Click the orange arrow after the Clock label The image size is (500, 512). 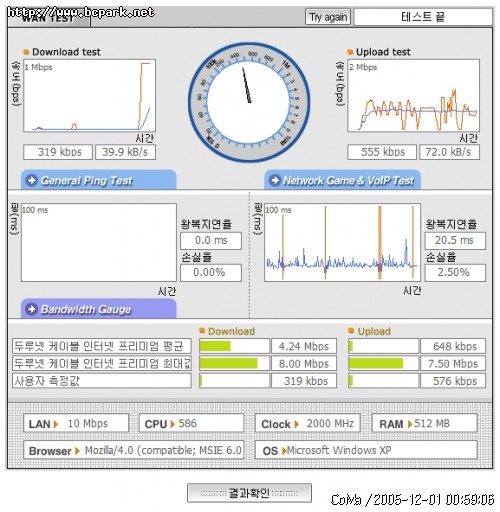(296, 424)
